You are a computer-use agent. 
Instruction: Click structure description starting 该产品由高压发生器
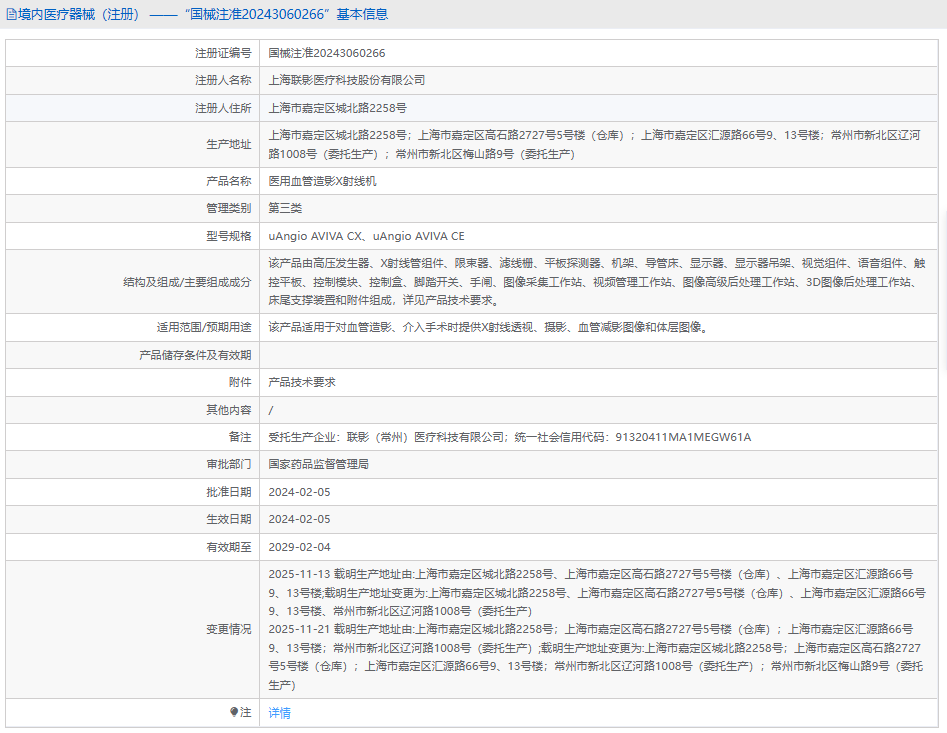pyautogui.click(x=597, y=282)
